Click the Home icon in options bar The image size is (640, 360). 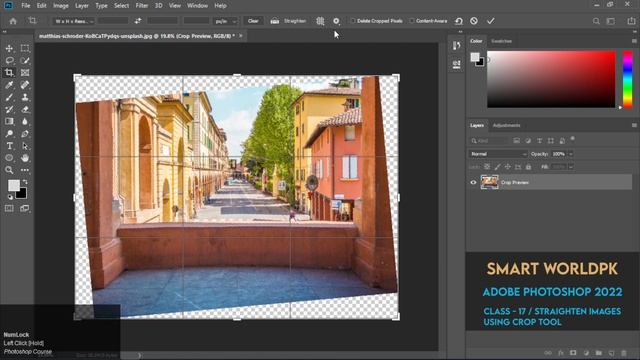(13, 21)
